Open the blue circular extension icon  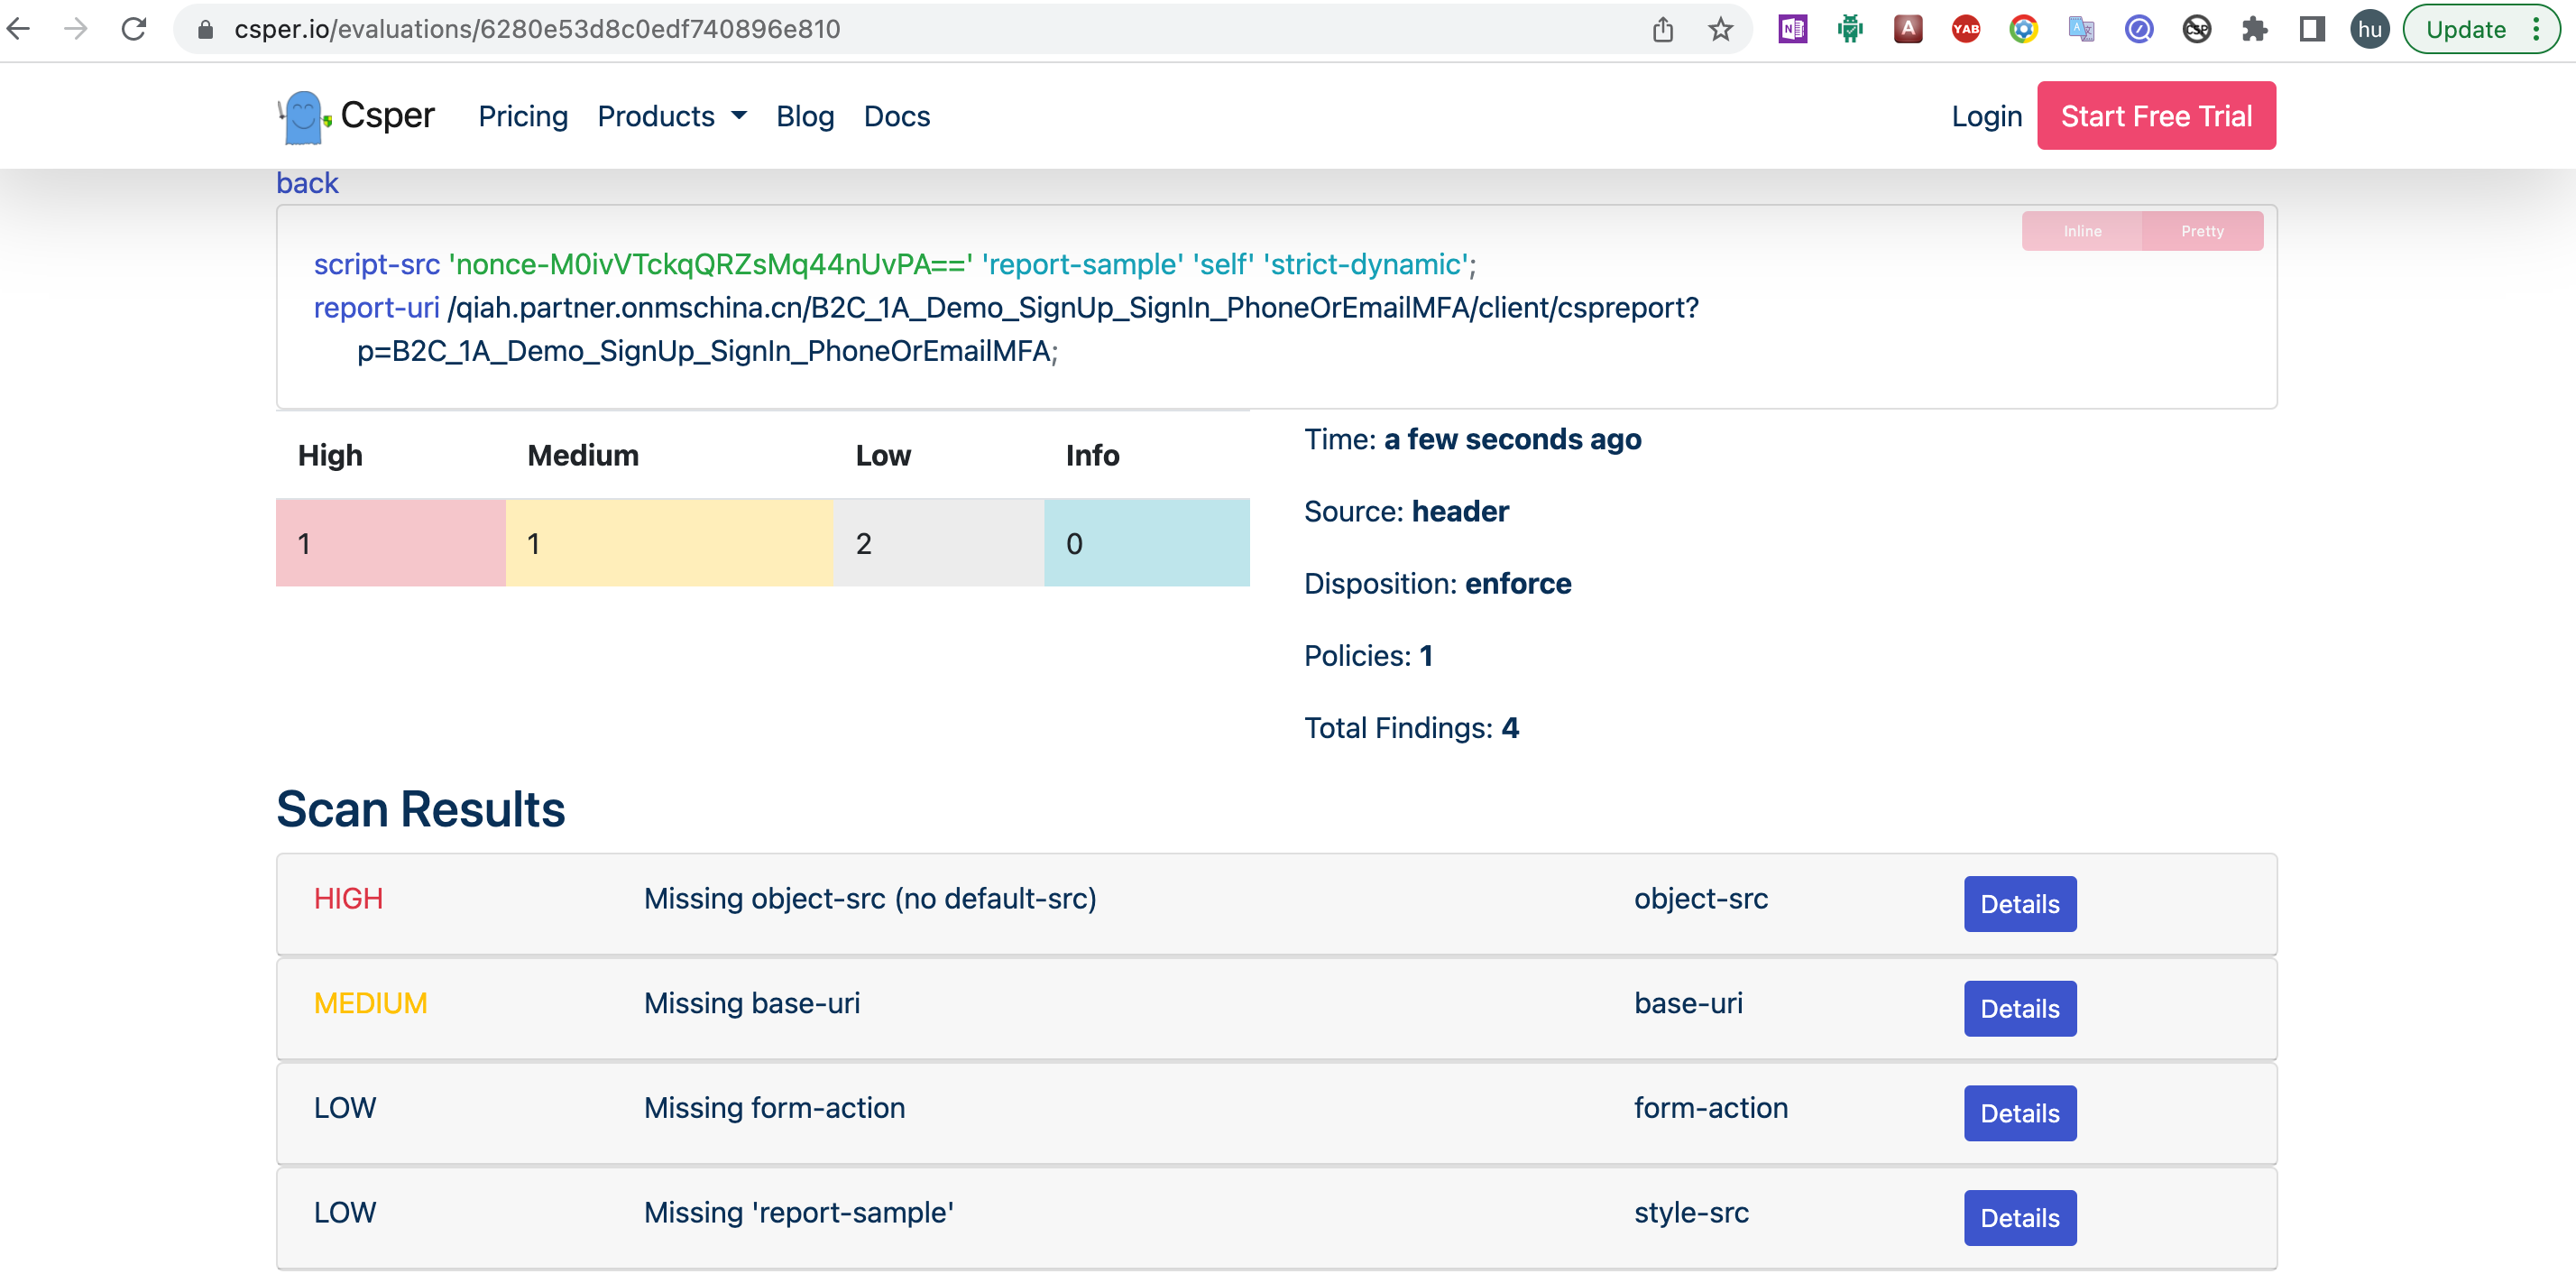click(2139, 29)
